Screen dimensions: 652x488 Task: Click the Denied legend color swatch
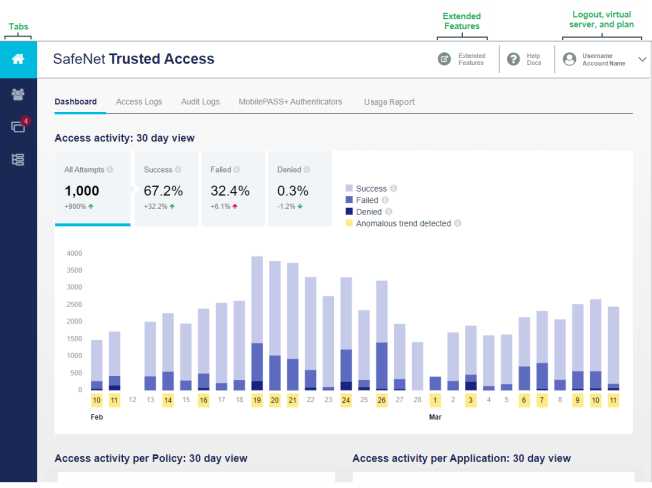click(349, 212)
